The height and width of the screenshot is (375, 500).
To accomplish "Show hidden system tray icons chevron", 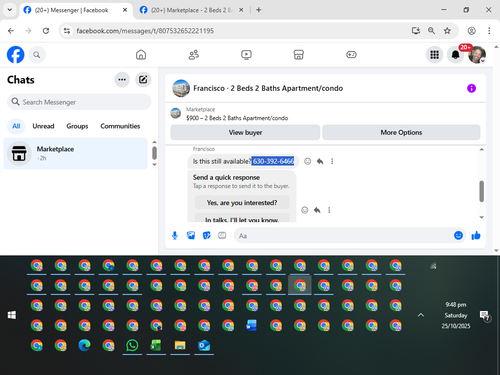I will coord(421,315).
